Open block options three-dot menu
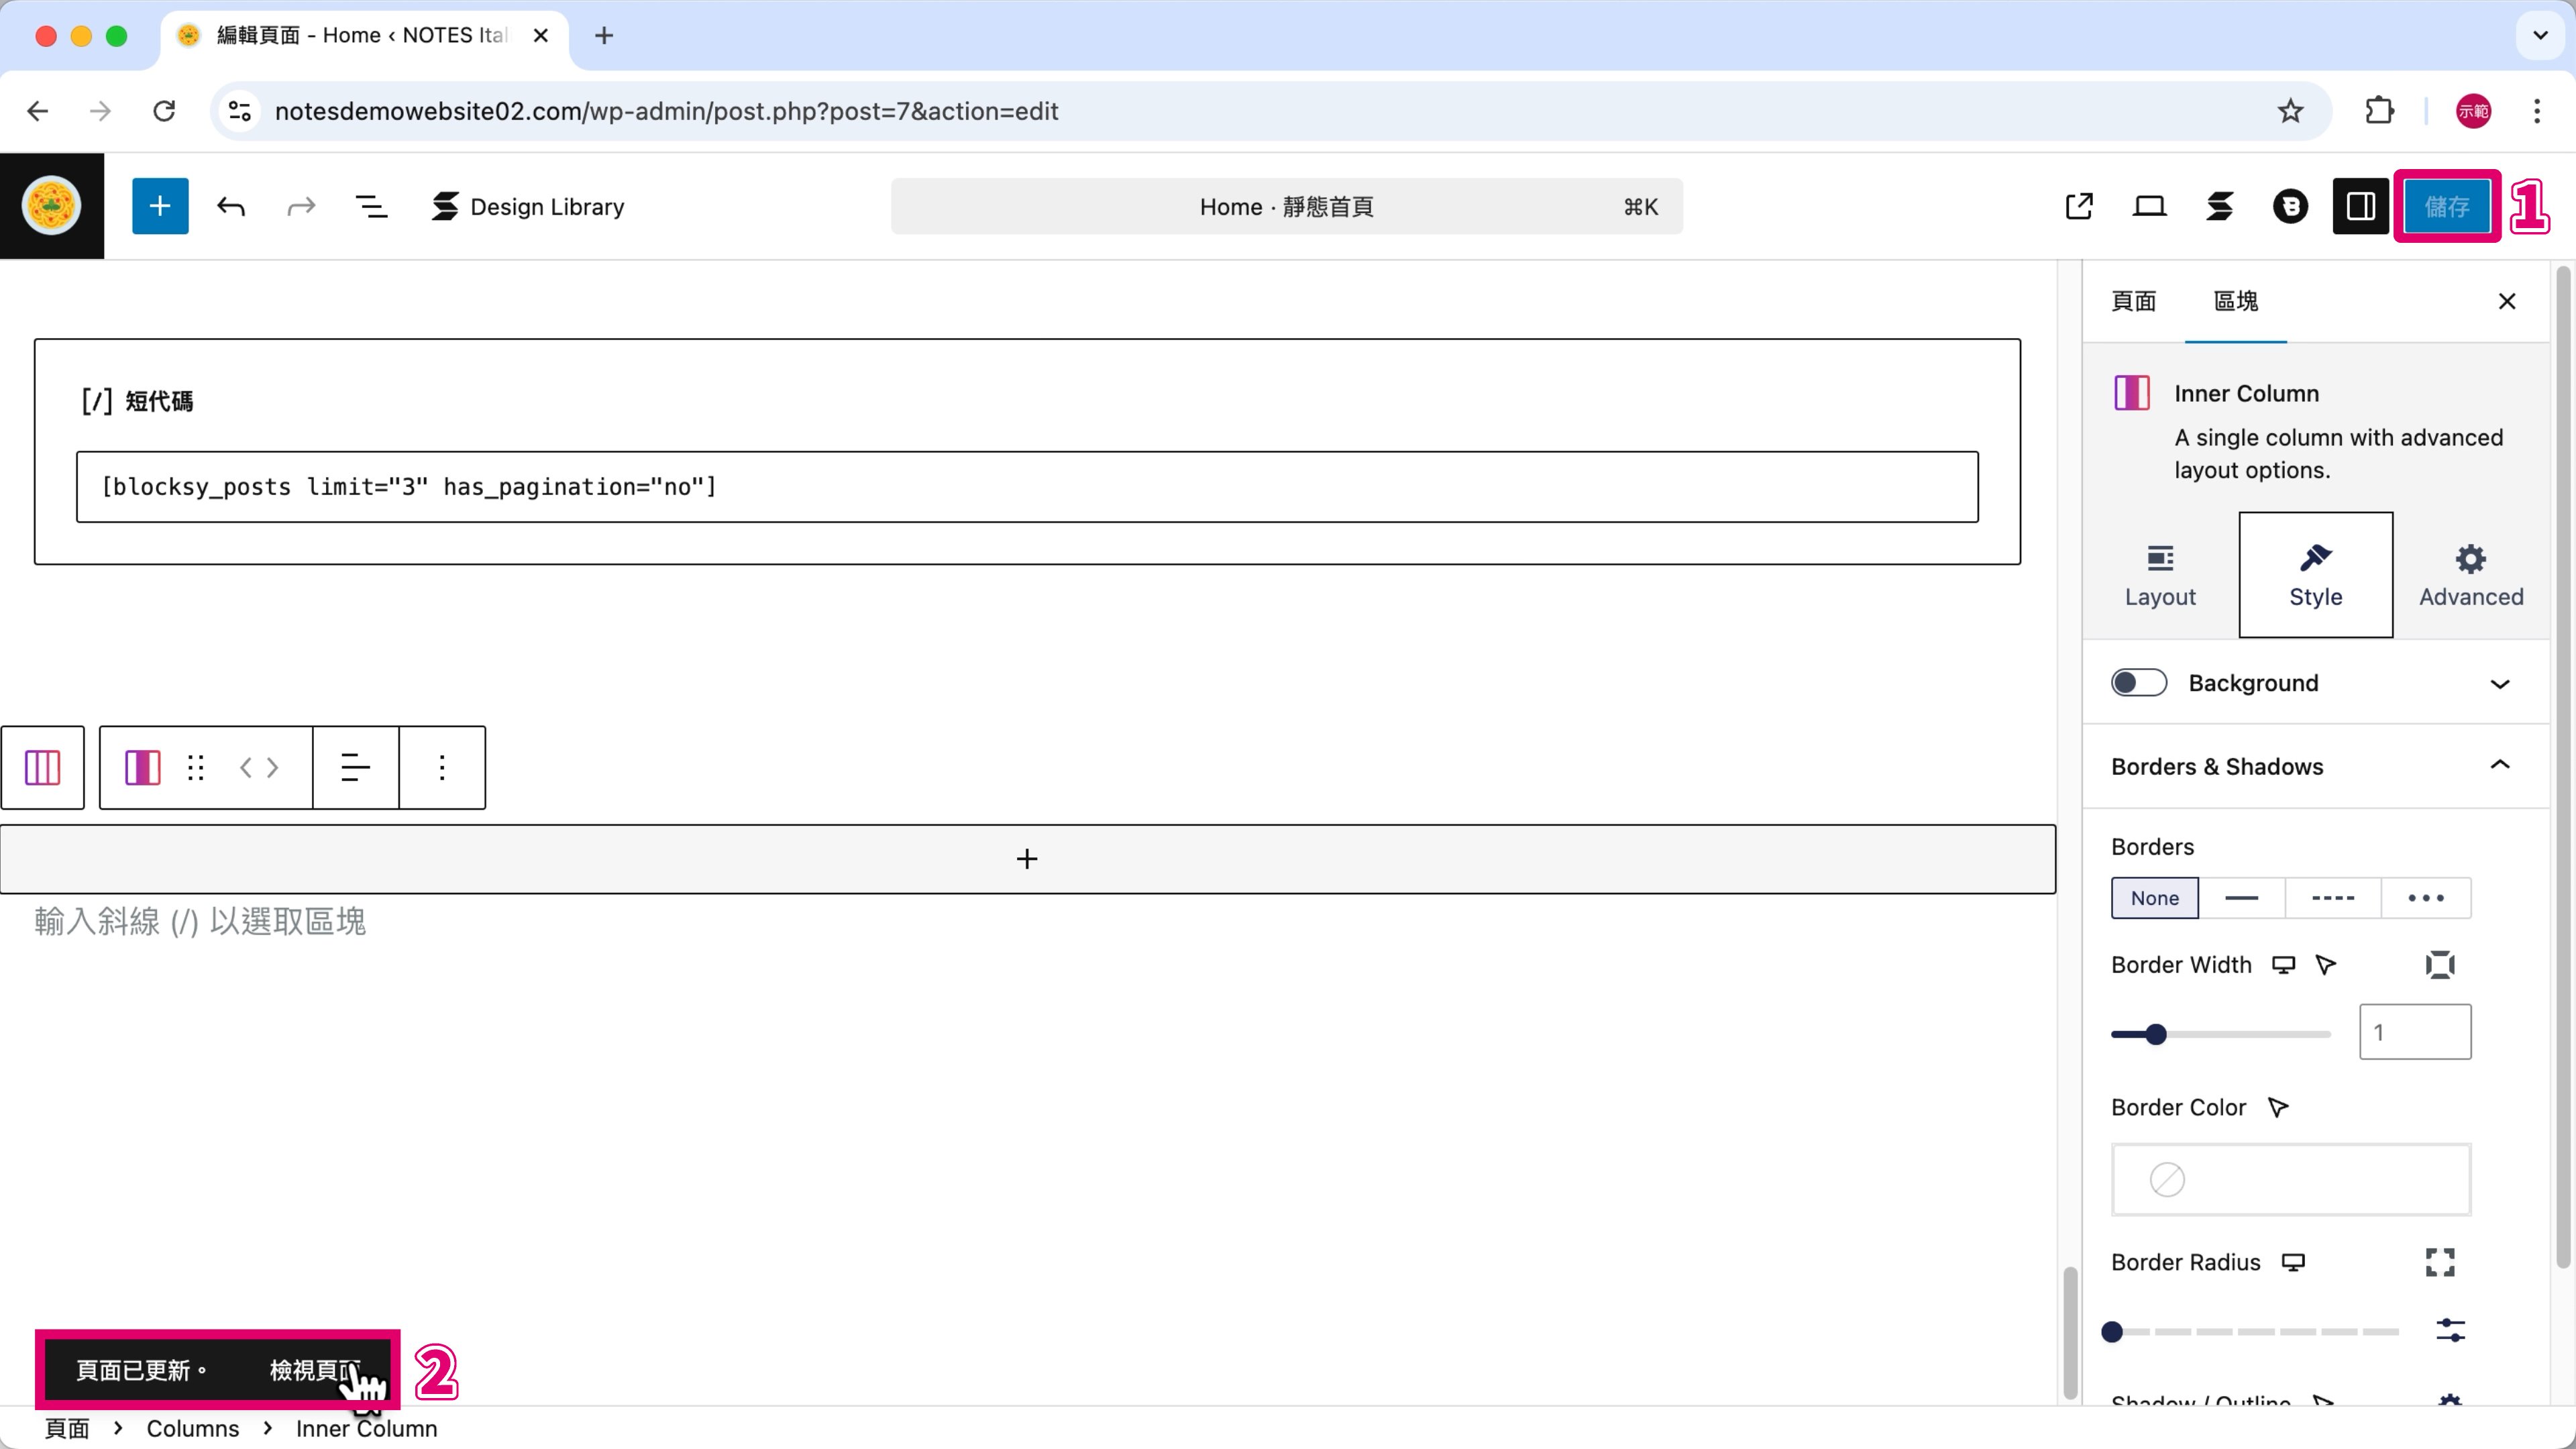Screen dimensions: 2576x1449 [442, 767]
